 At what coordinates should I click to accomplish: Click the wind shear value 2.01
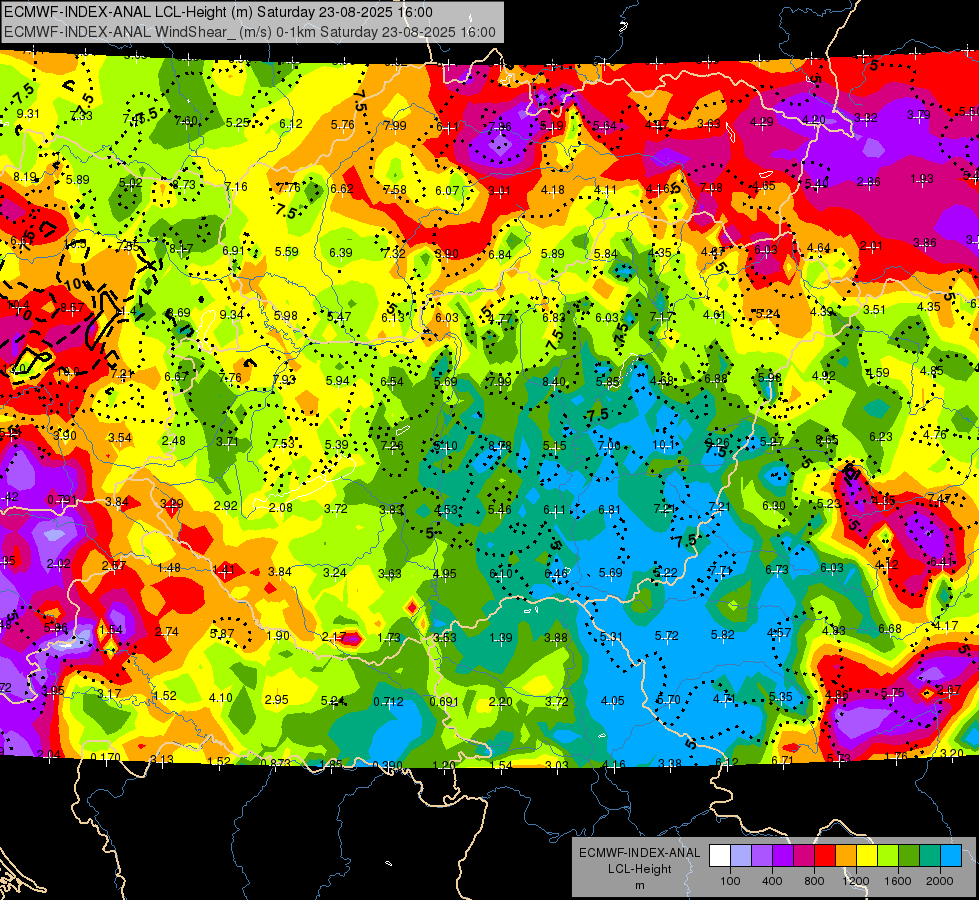point(871,245)
